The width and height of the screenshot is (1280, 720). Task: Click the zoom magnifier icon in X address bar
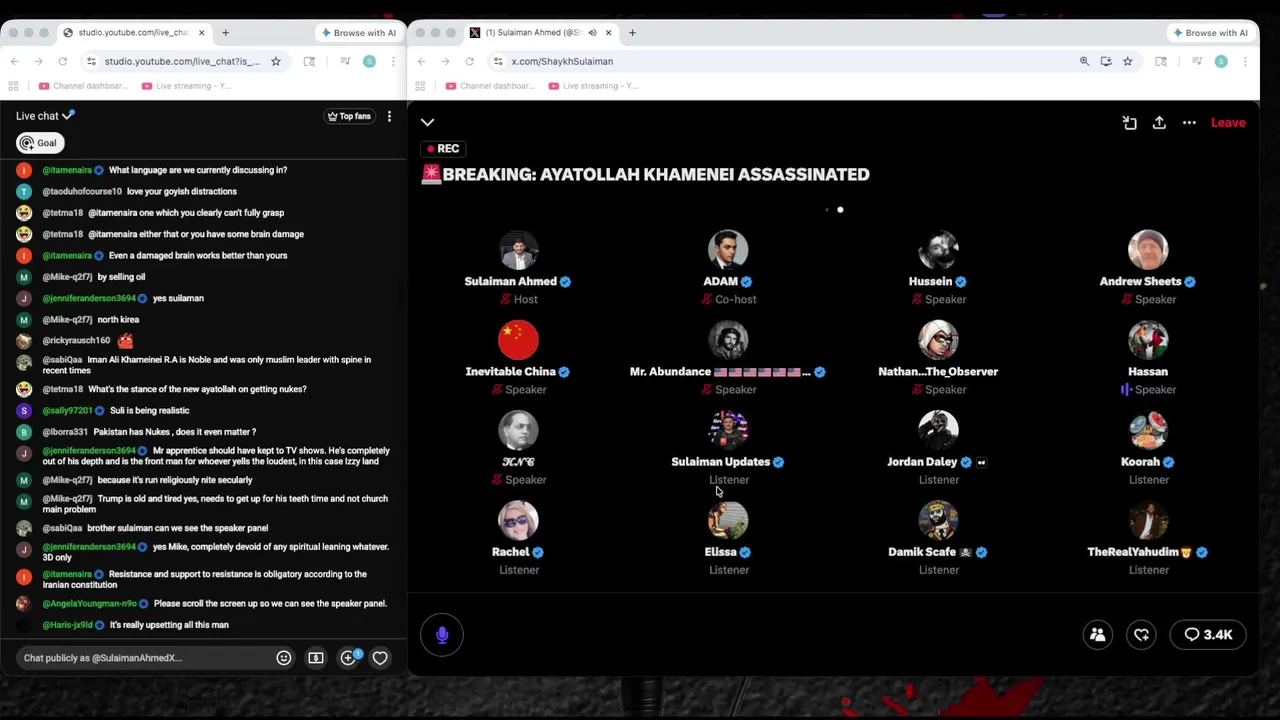point(1084,61)
